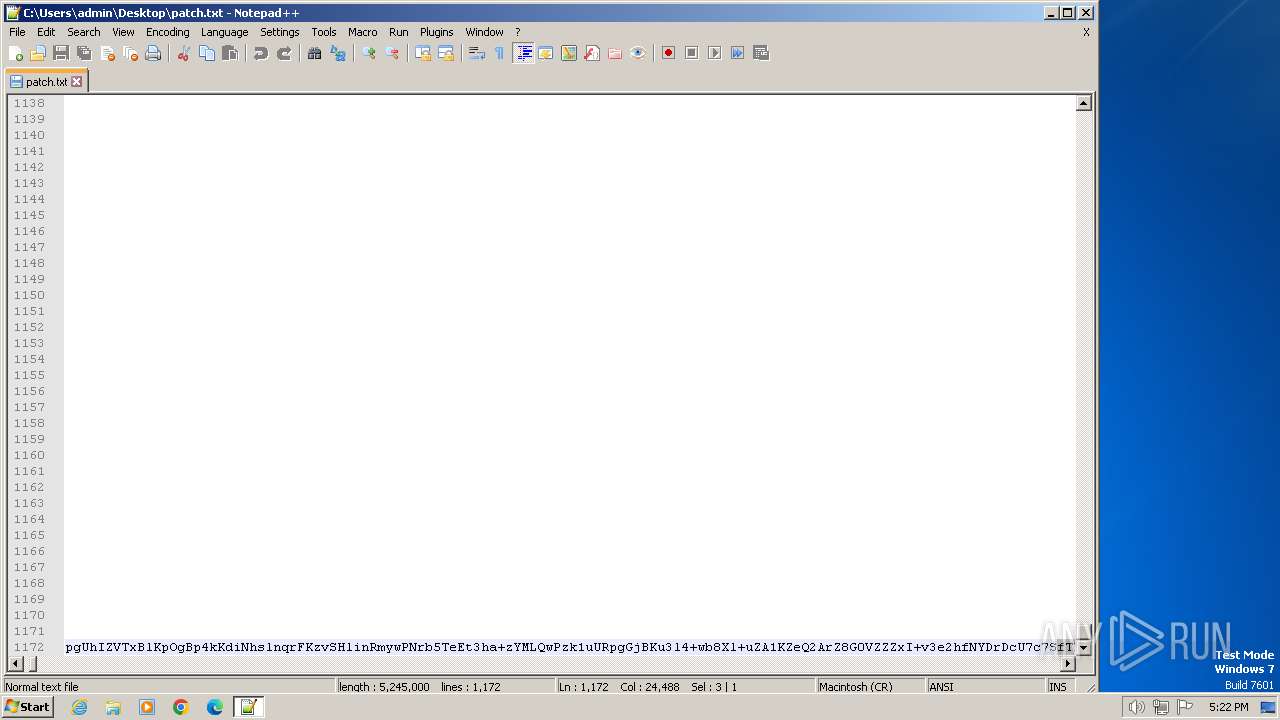Toggle synchronize horizontal scrolling
Screen dimensions: 1280x720
pos(446,53)
